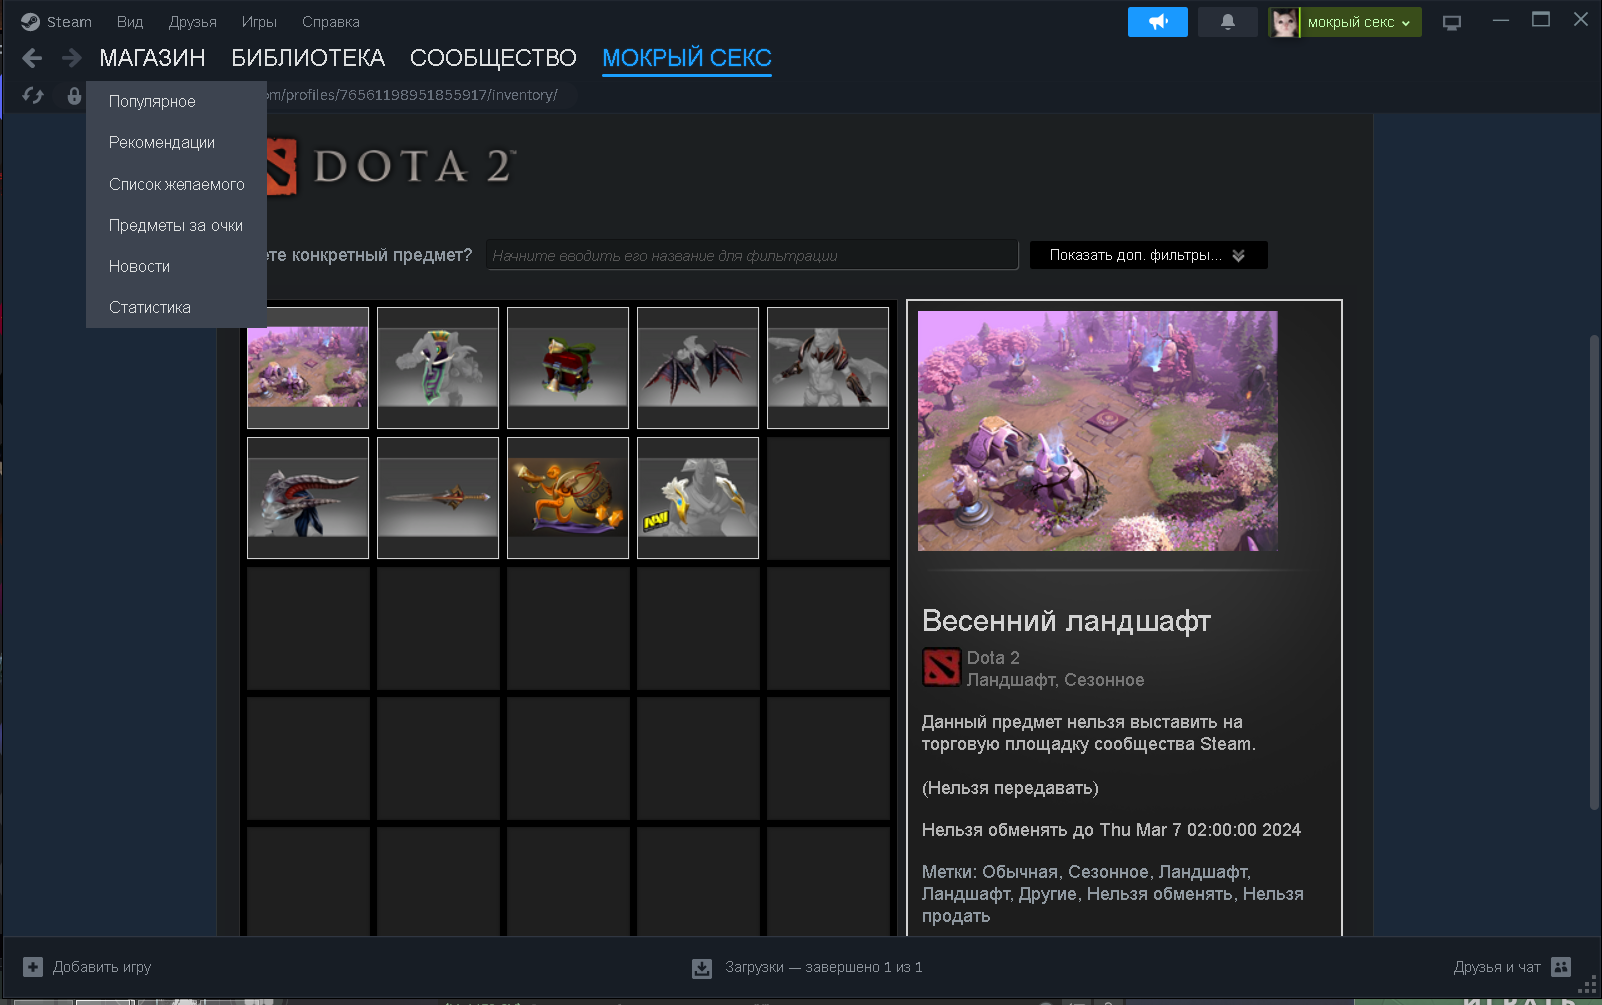
Task: Go back with the left arrow
Action: point(32,58)
